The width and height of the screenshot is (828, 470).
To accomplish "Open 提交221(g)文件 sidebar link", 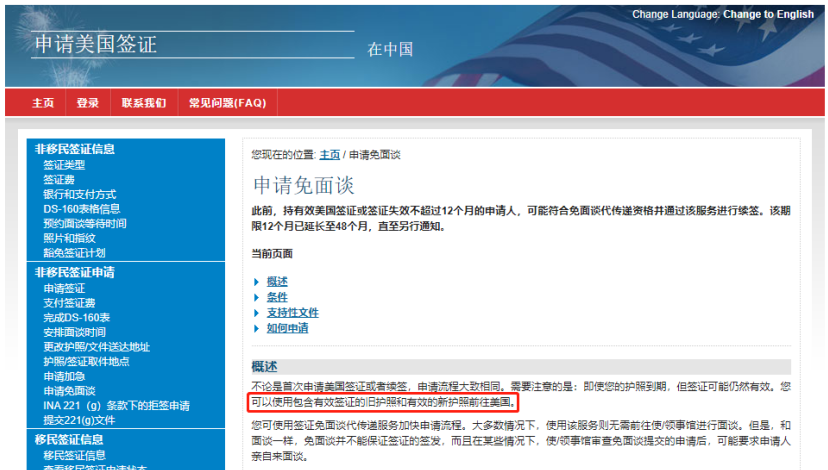I will (x=79, y=420).
